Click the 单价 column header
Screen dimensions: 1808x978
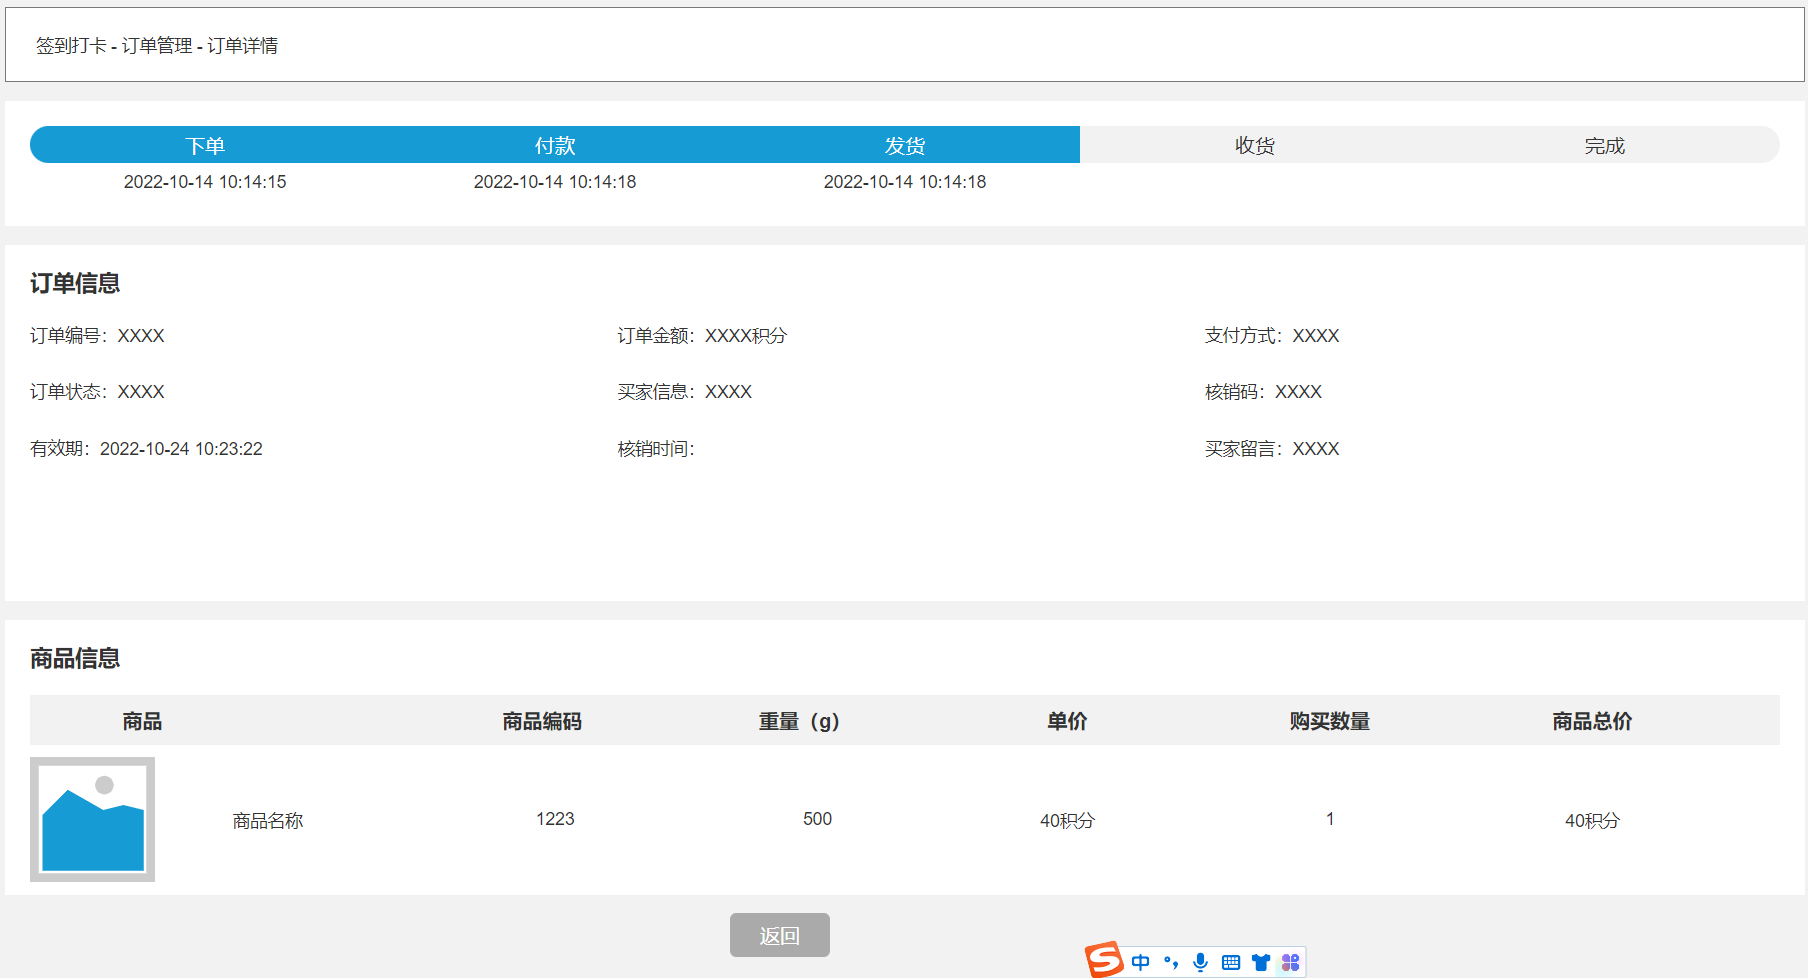[x=1067, y=721]
